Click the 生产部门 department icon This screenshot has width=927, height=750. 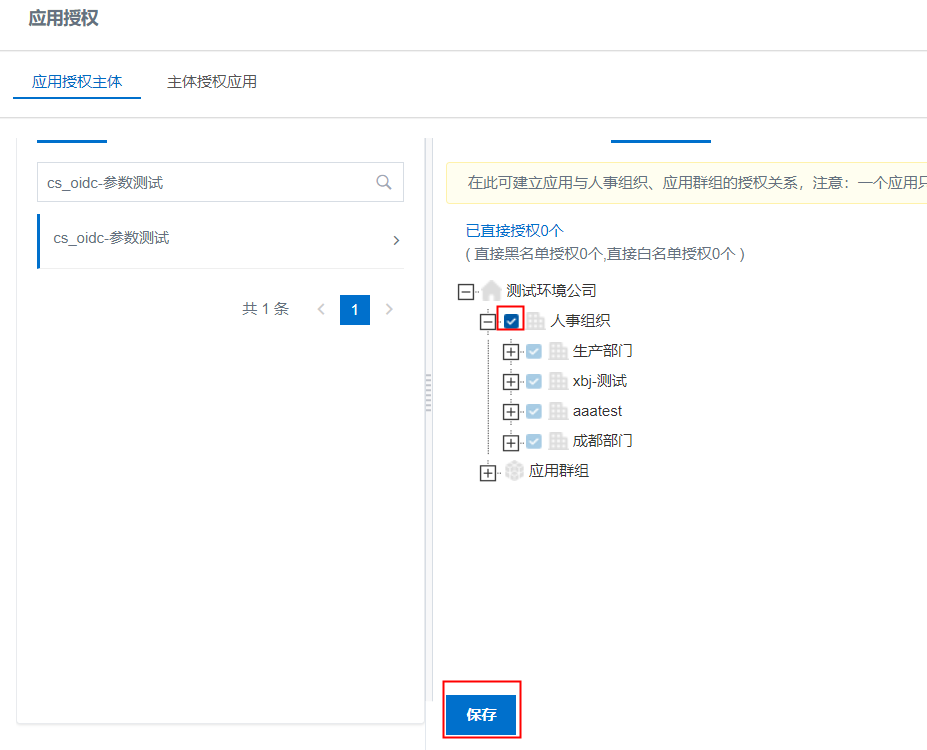tap(558, 351)
